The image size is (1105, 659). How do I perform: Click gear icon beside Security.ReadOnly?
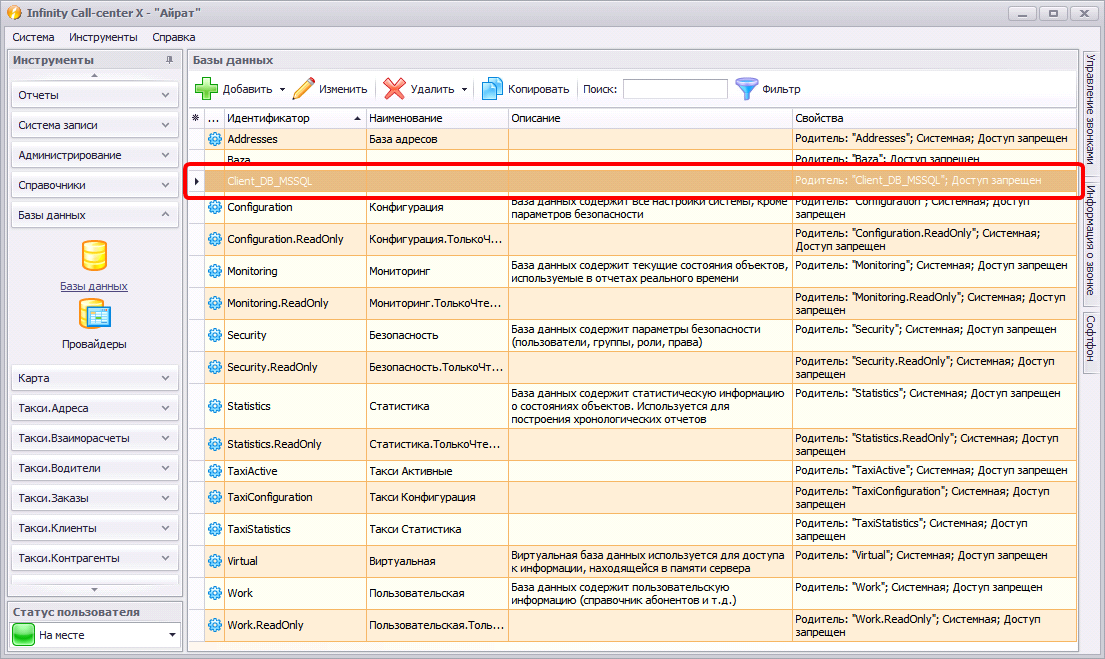(x=215, y=367)
